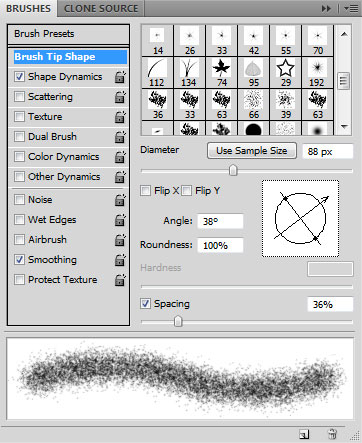Toggle lock for Dual Brush
The image size is (362, 443).
(x=120, y=137)
